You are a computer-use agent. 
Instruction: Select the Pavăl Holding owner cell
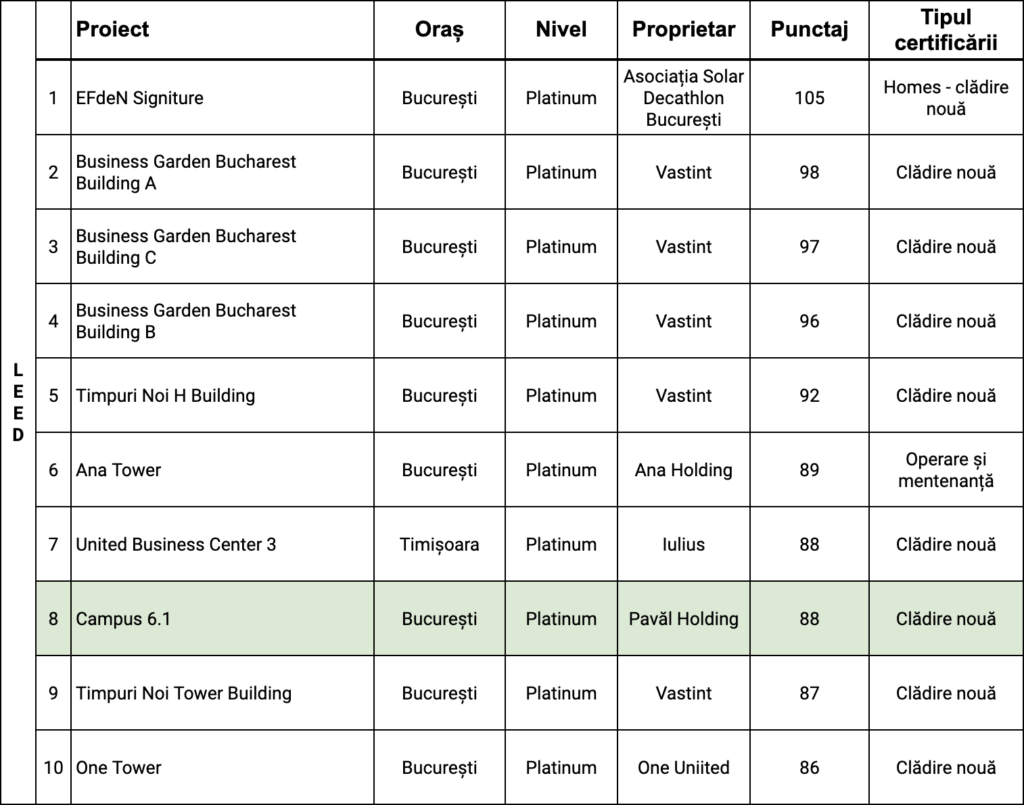683,619
